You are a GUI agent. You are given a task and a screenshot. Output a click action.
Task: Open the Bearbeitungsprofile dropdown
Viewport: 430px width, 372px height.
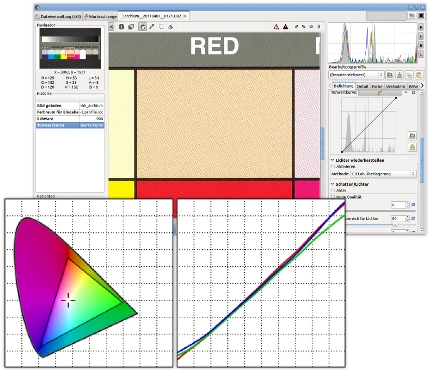click(356, 75)
